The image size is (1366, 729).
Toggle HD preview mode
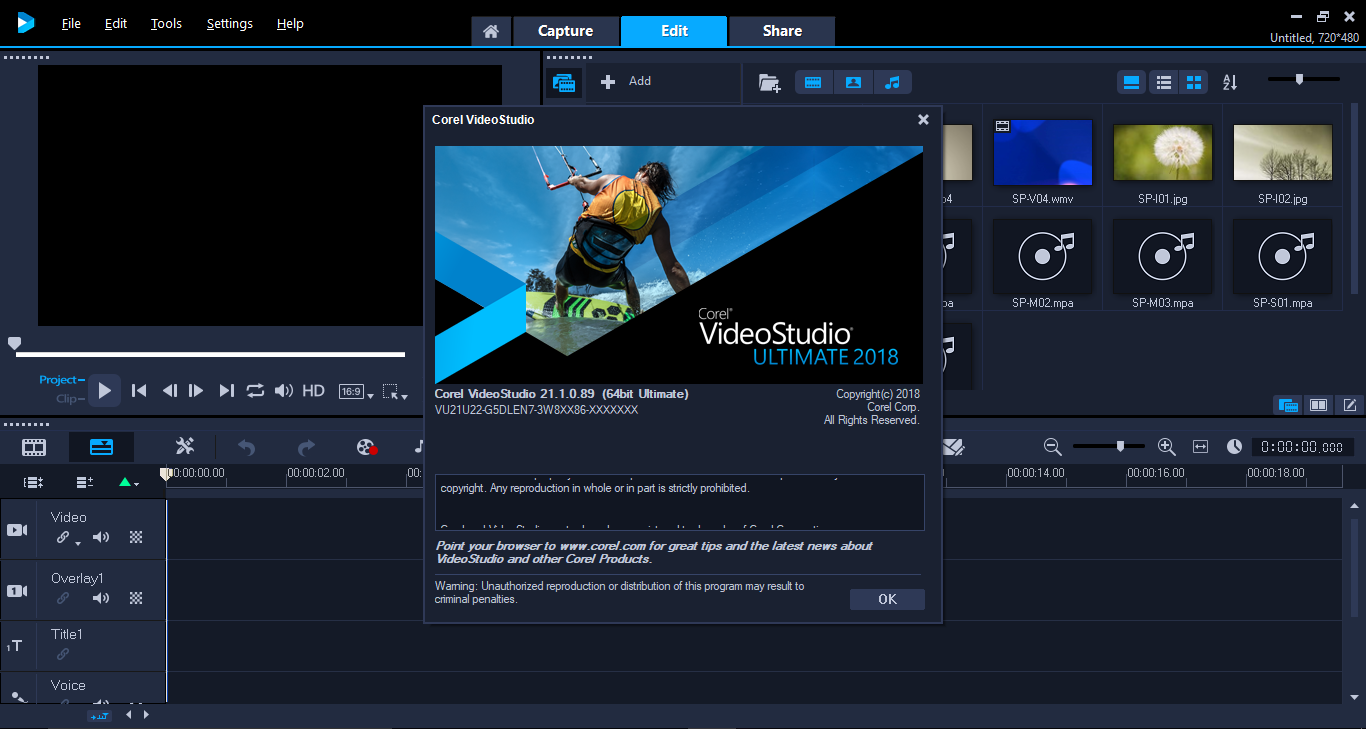[314, 391]
